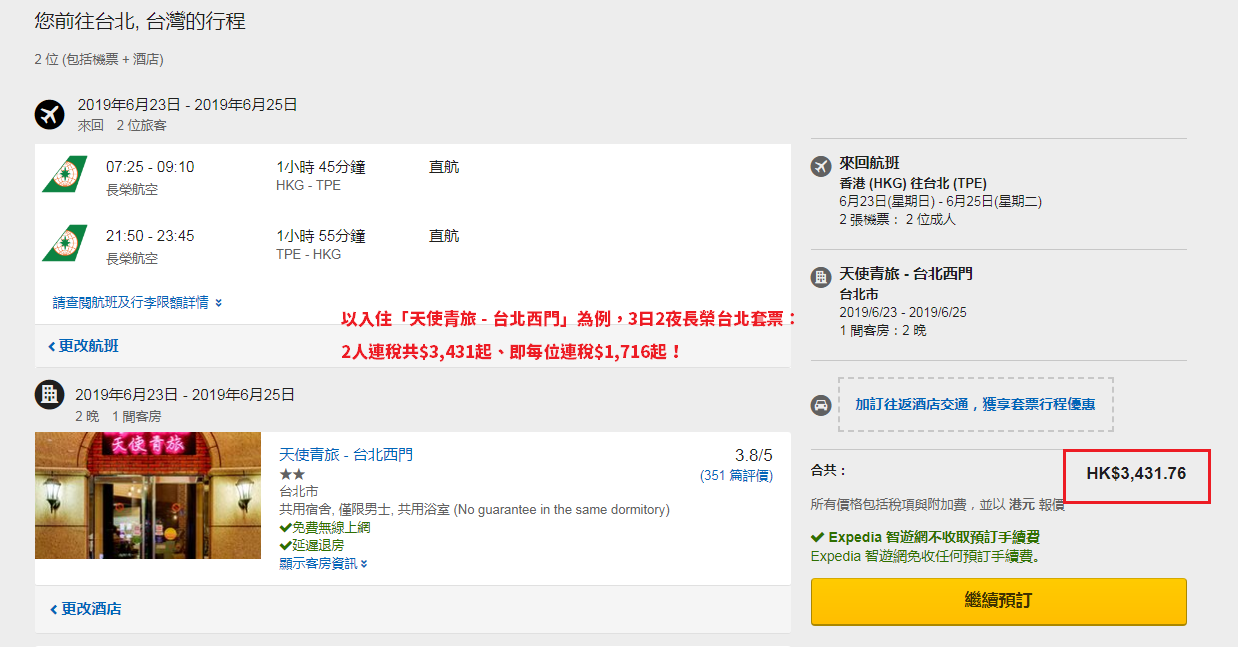Click the sidebar airplane icon for 來回航班
The image size is (1238, 647).
click(821, 166)
